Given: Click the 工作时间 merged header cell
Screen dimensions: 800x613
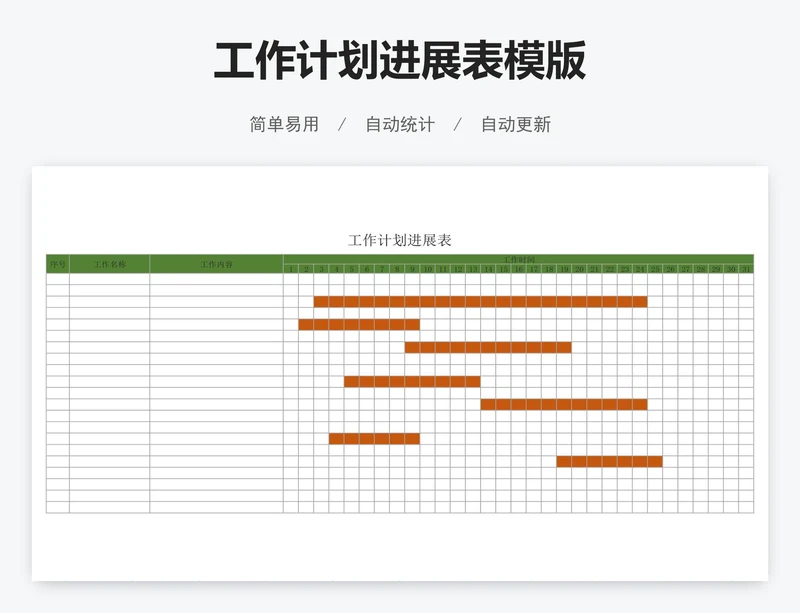Looking at the screenshot, I should click(x=518, y=258).
